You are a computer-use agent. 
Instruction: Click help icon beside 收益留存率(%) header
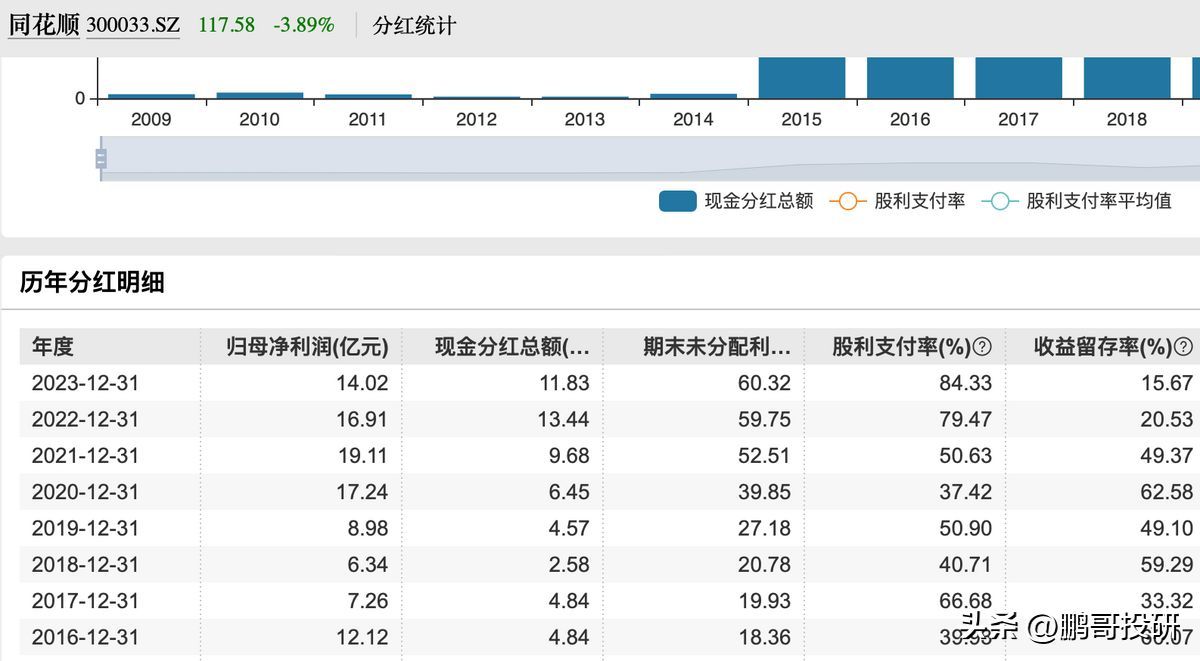(x=1183, y=347)
